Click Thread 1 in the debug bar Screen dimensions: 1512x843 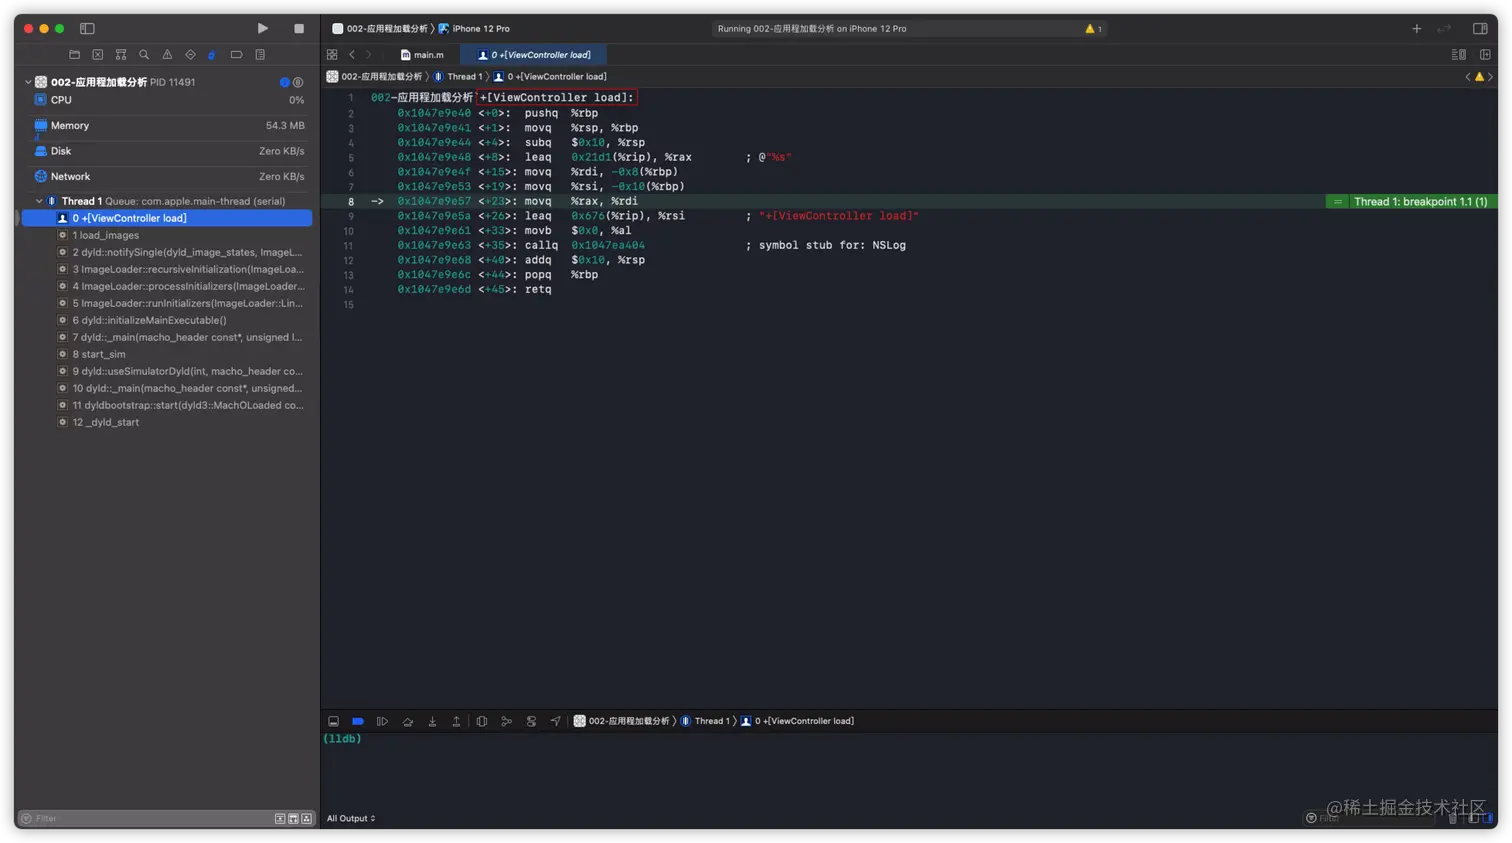[705, 721]
